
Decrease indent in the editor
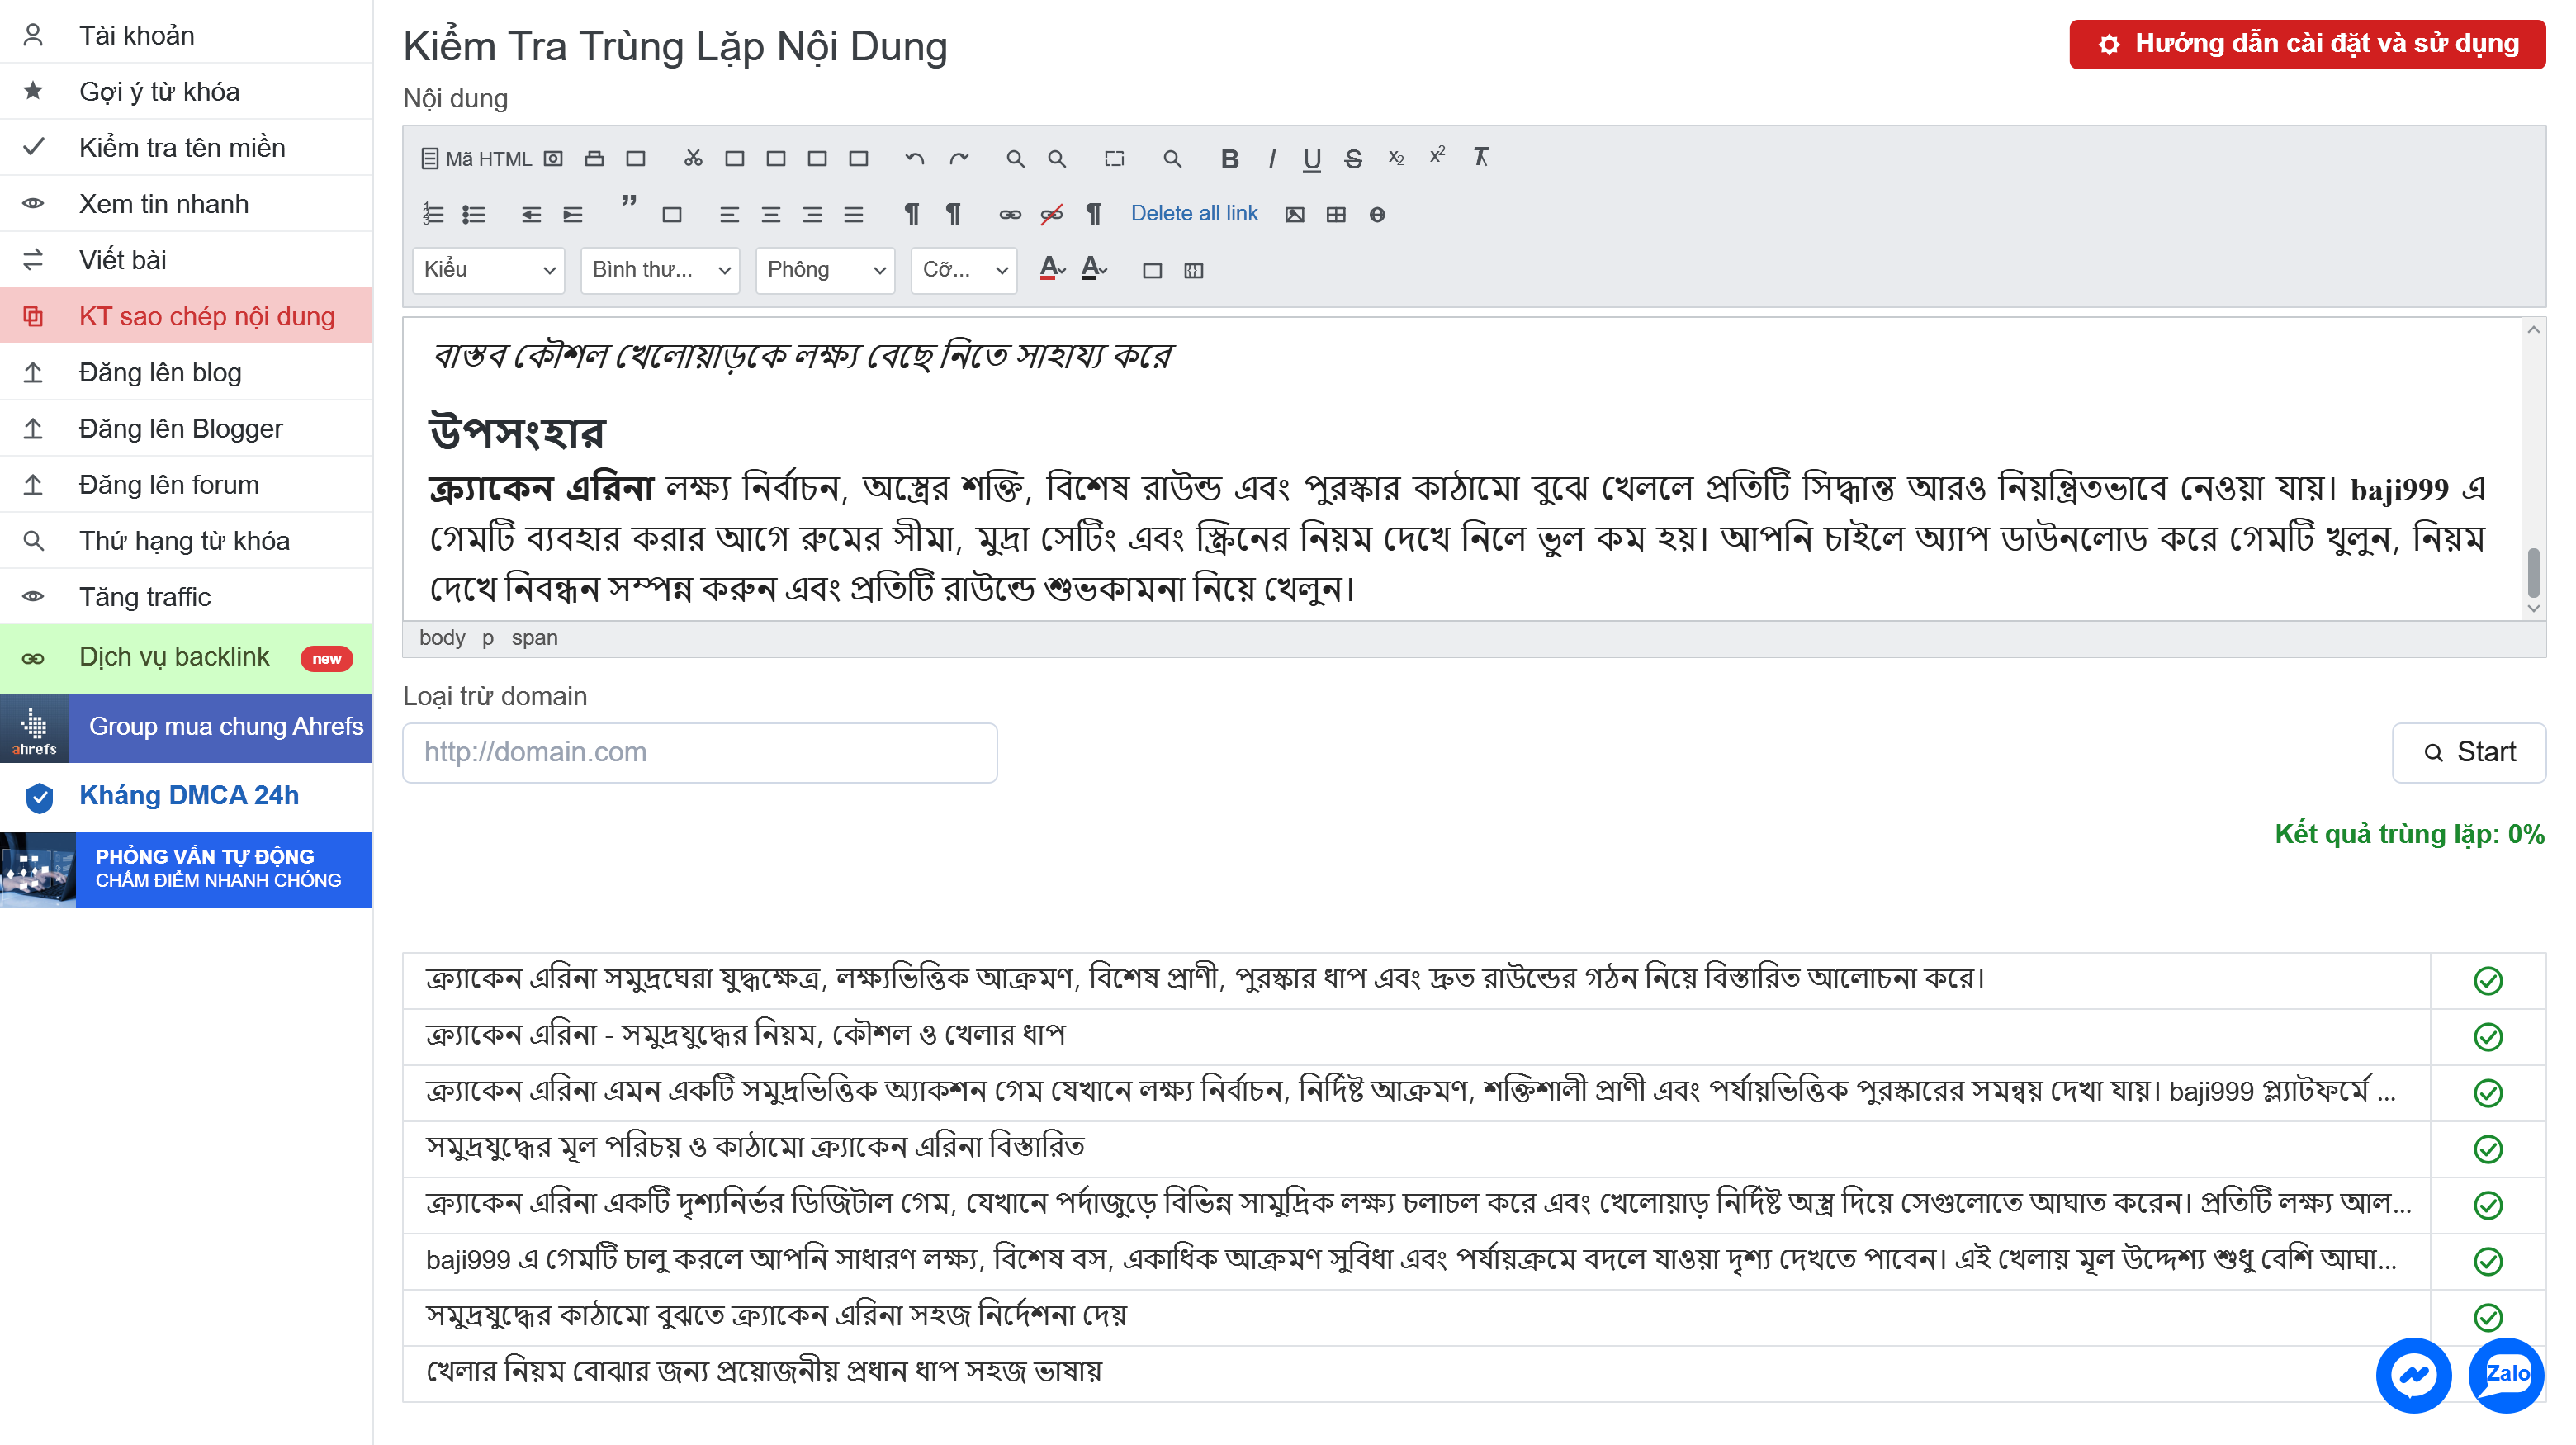[x=531, y=214]
